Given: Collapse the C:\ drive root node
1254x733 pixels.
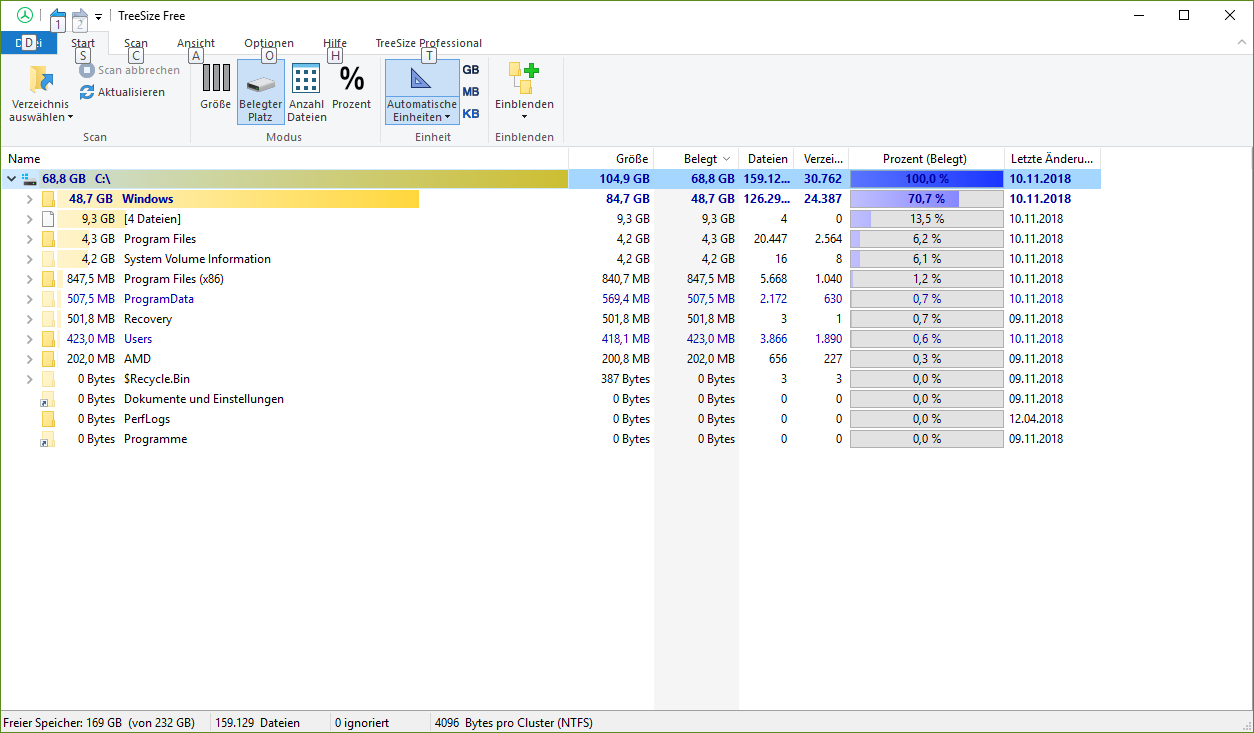Looking at the screenshot, I should click(11, 179).
